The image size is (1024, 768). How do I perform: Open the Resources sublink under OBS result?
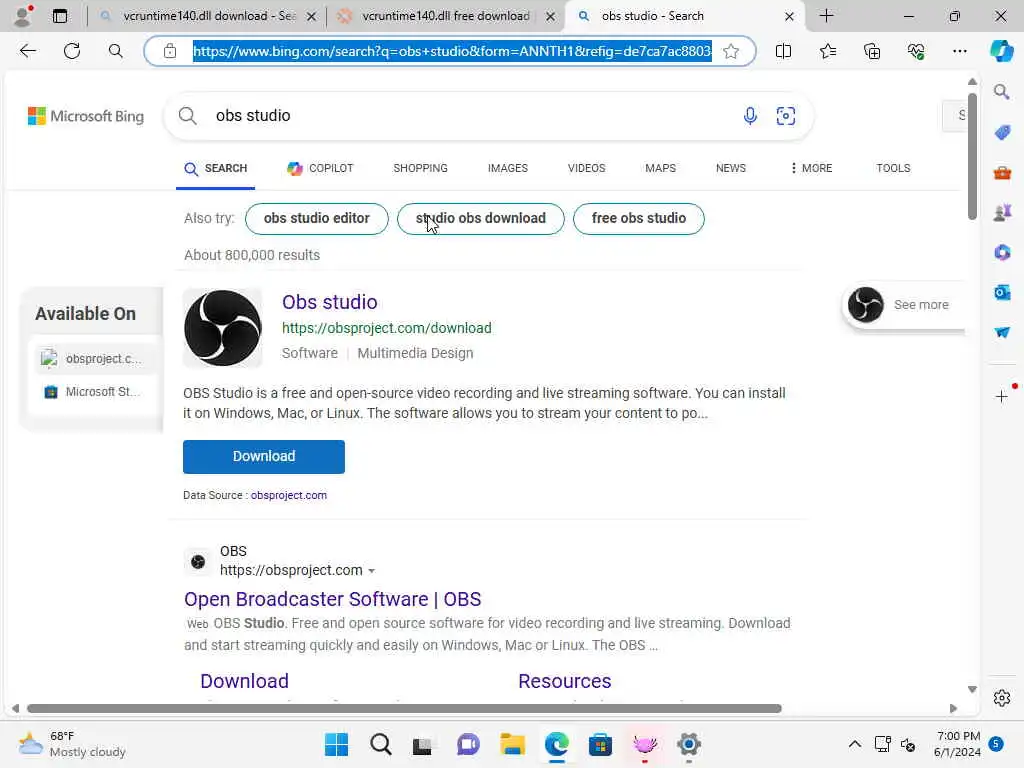tap(564, 681)
